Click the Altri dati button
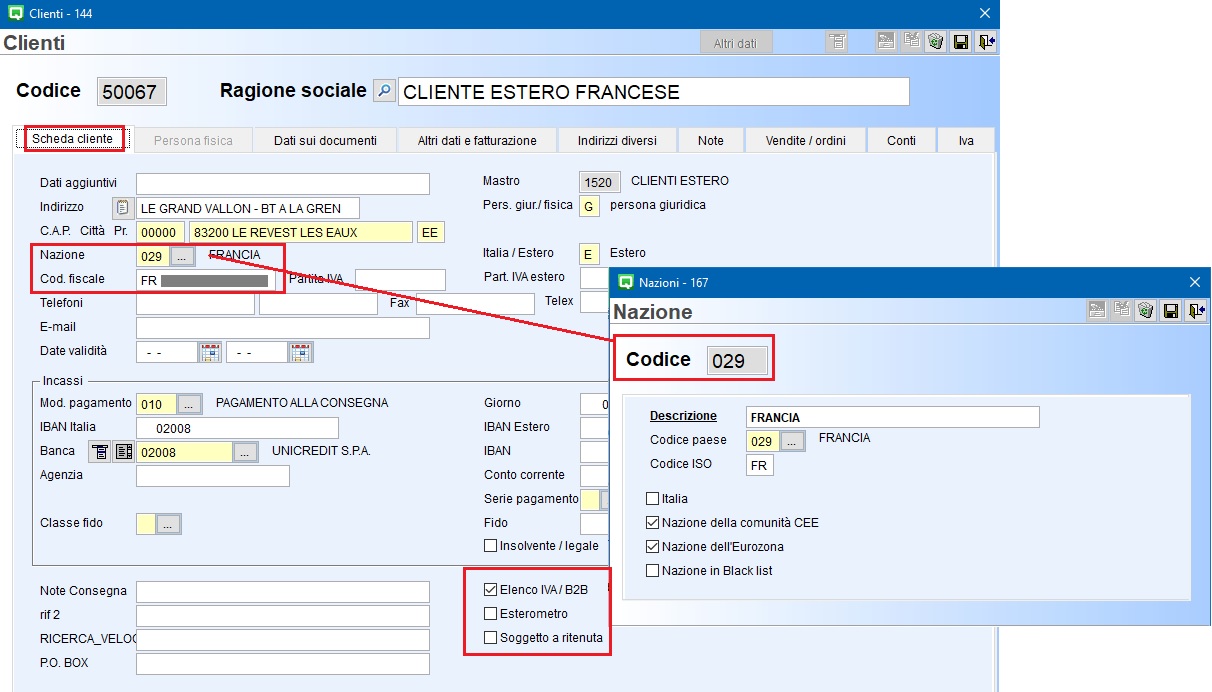 (735, 43)
